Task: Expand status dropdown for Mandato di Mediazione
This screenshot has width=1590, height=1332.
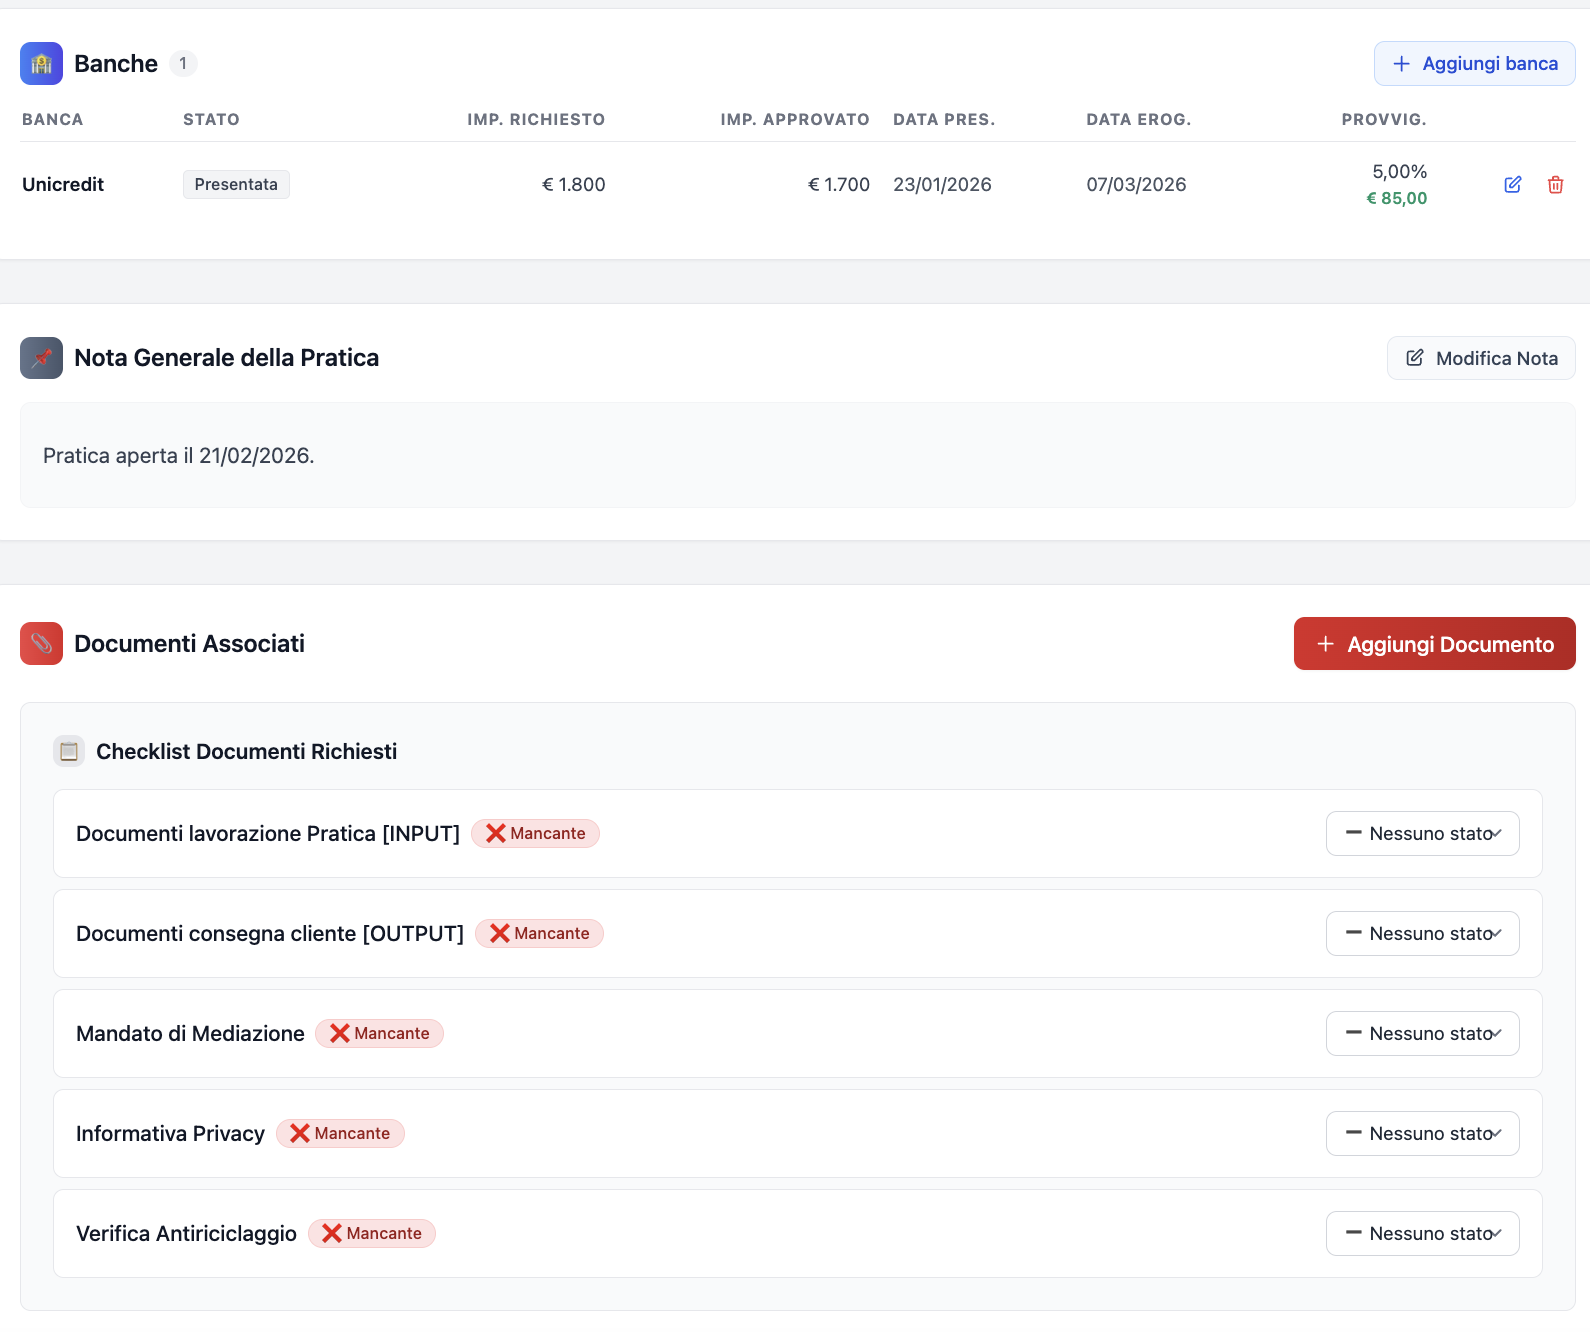Action: (1422, 1034)
